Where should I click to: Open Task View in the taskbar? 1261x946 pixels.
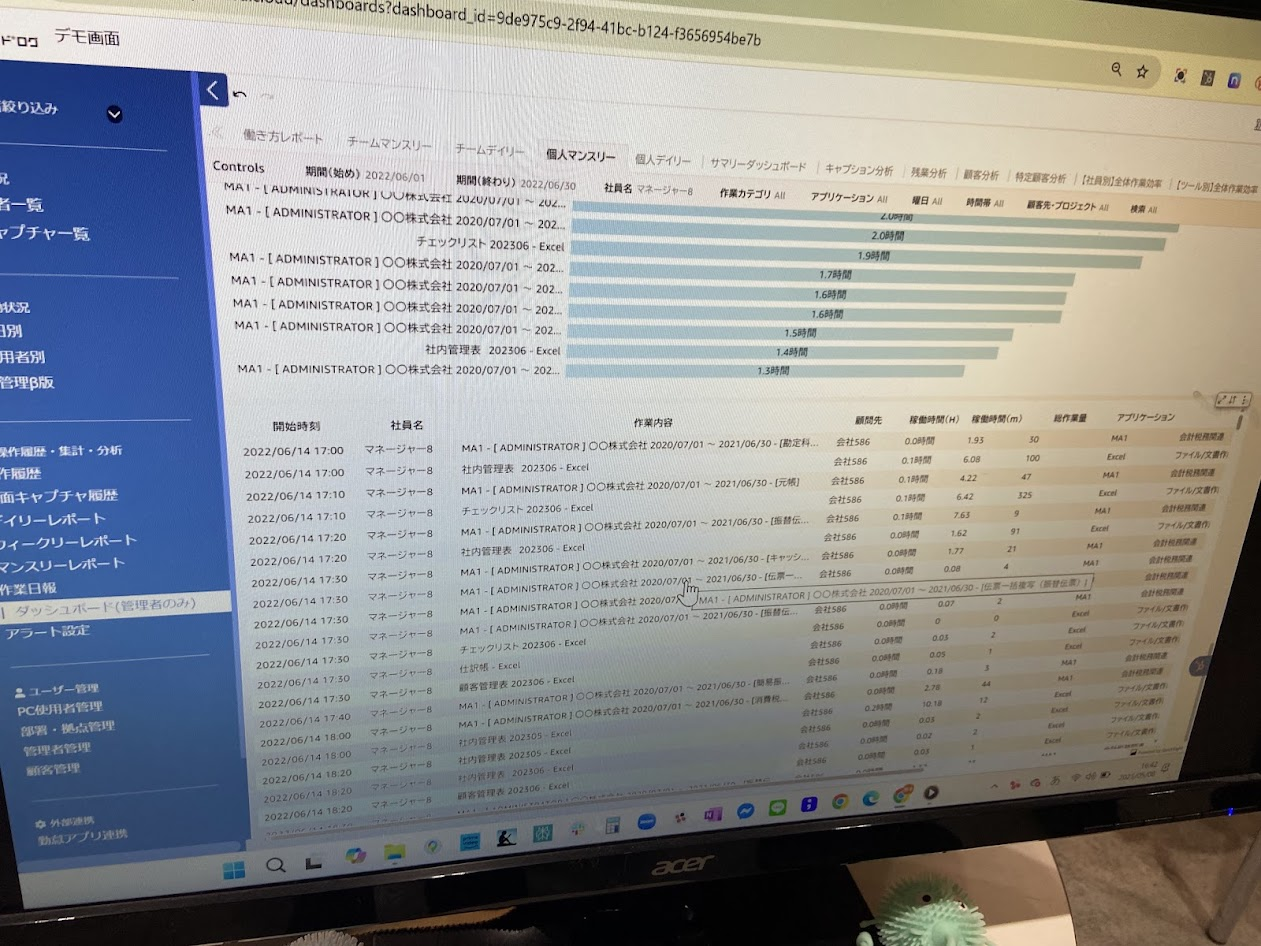click(x=312, y=862)
